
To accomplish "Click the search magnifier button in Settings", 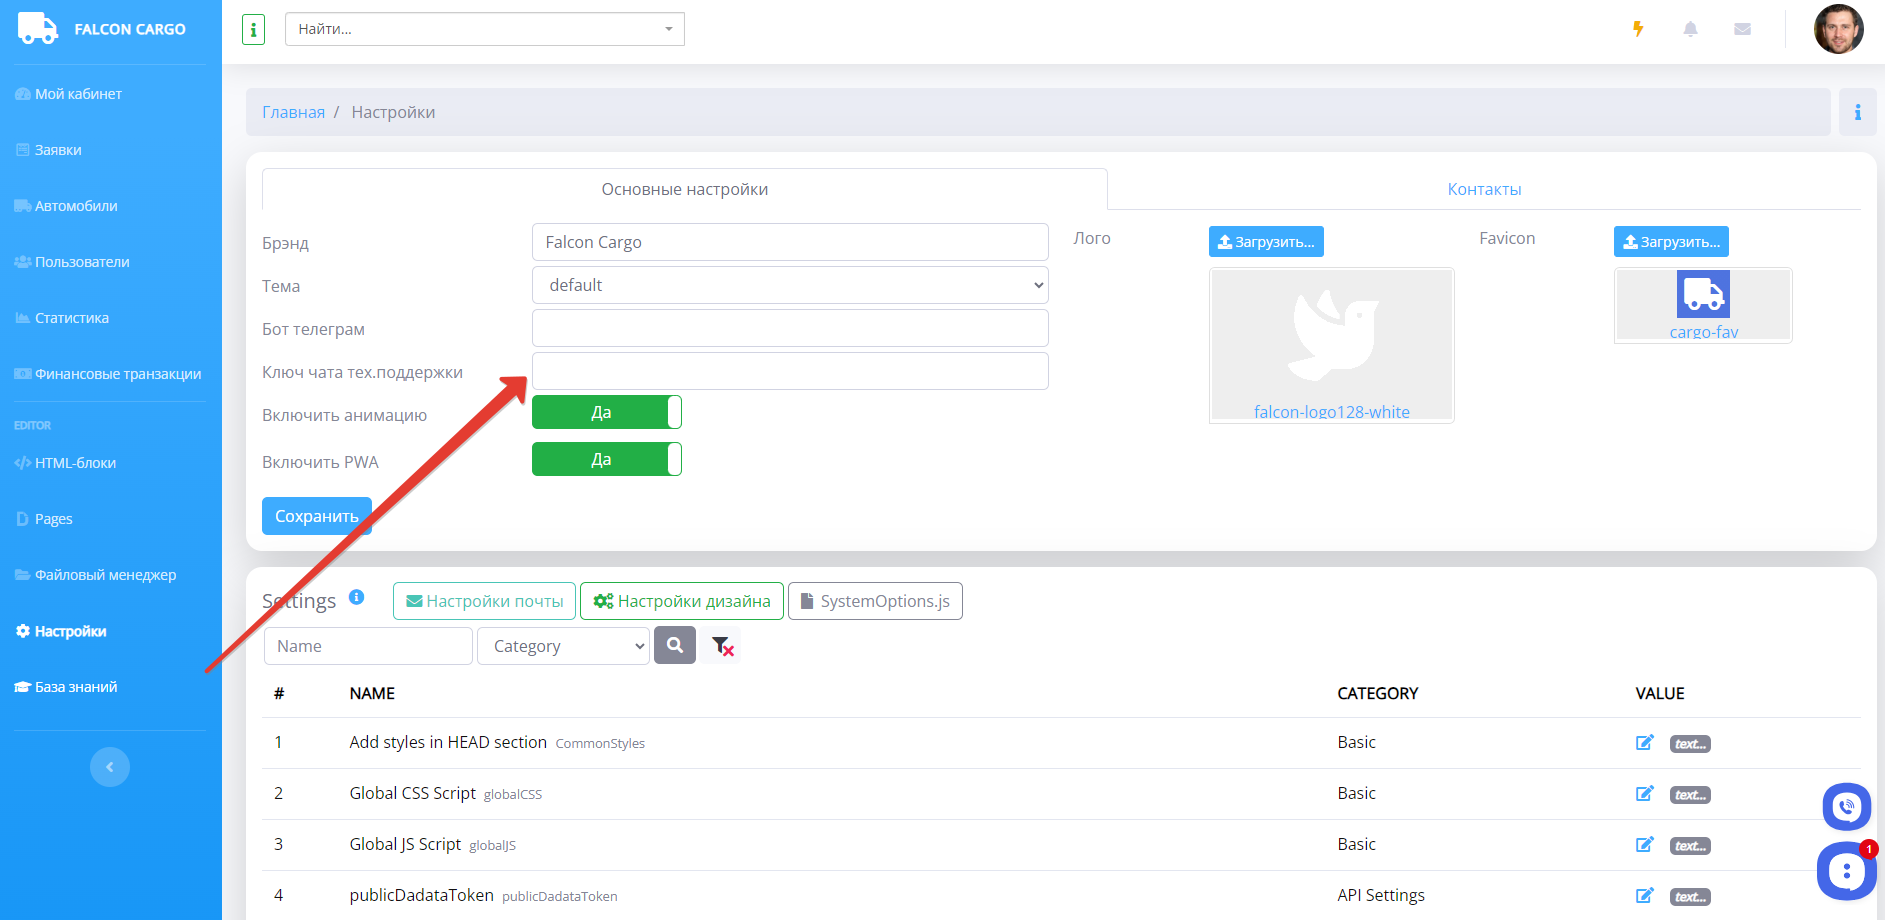I will [675, 646].
